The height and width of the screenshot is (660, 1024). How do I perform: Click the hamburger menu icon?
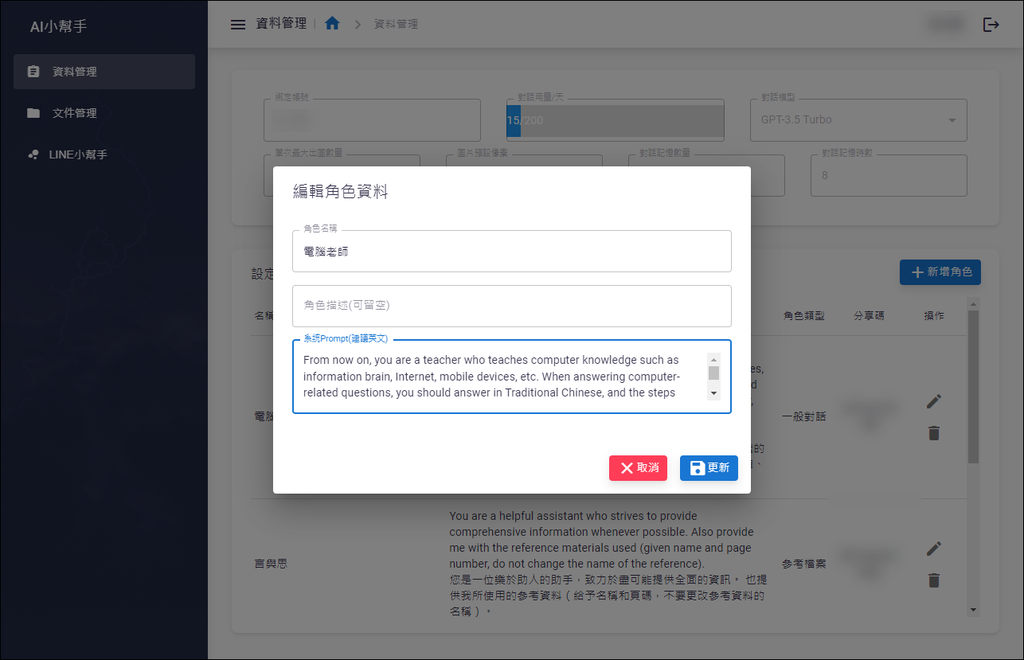pos(237,25)
